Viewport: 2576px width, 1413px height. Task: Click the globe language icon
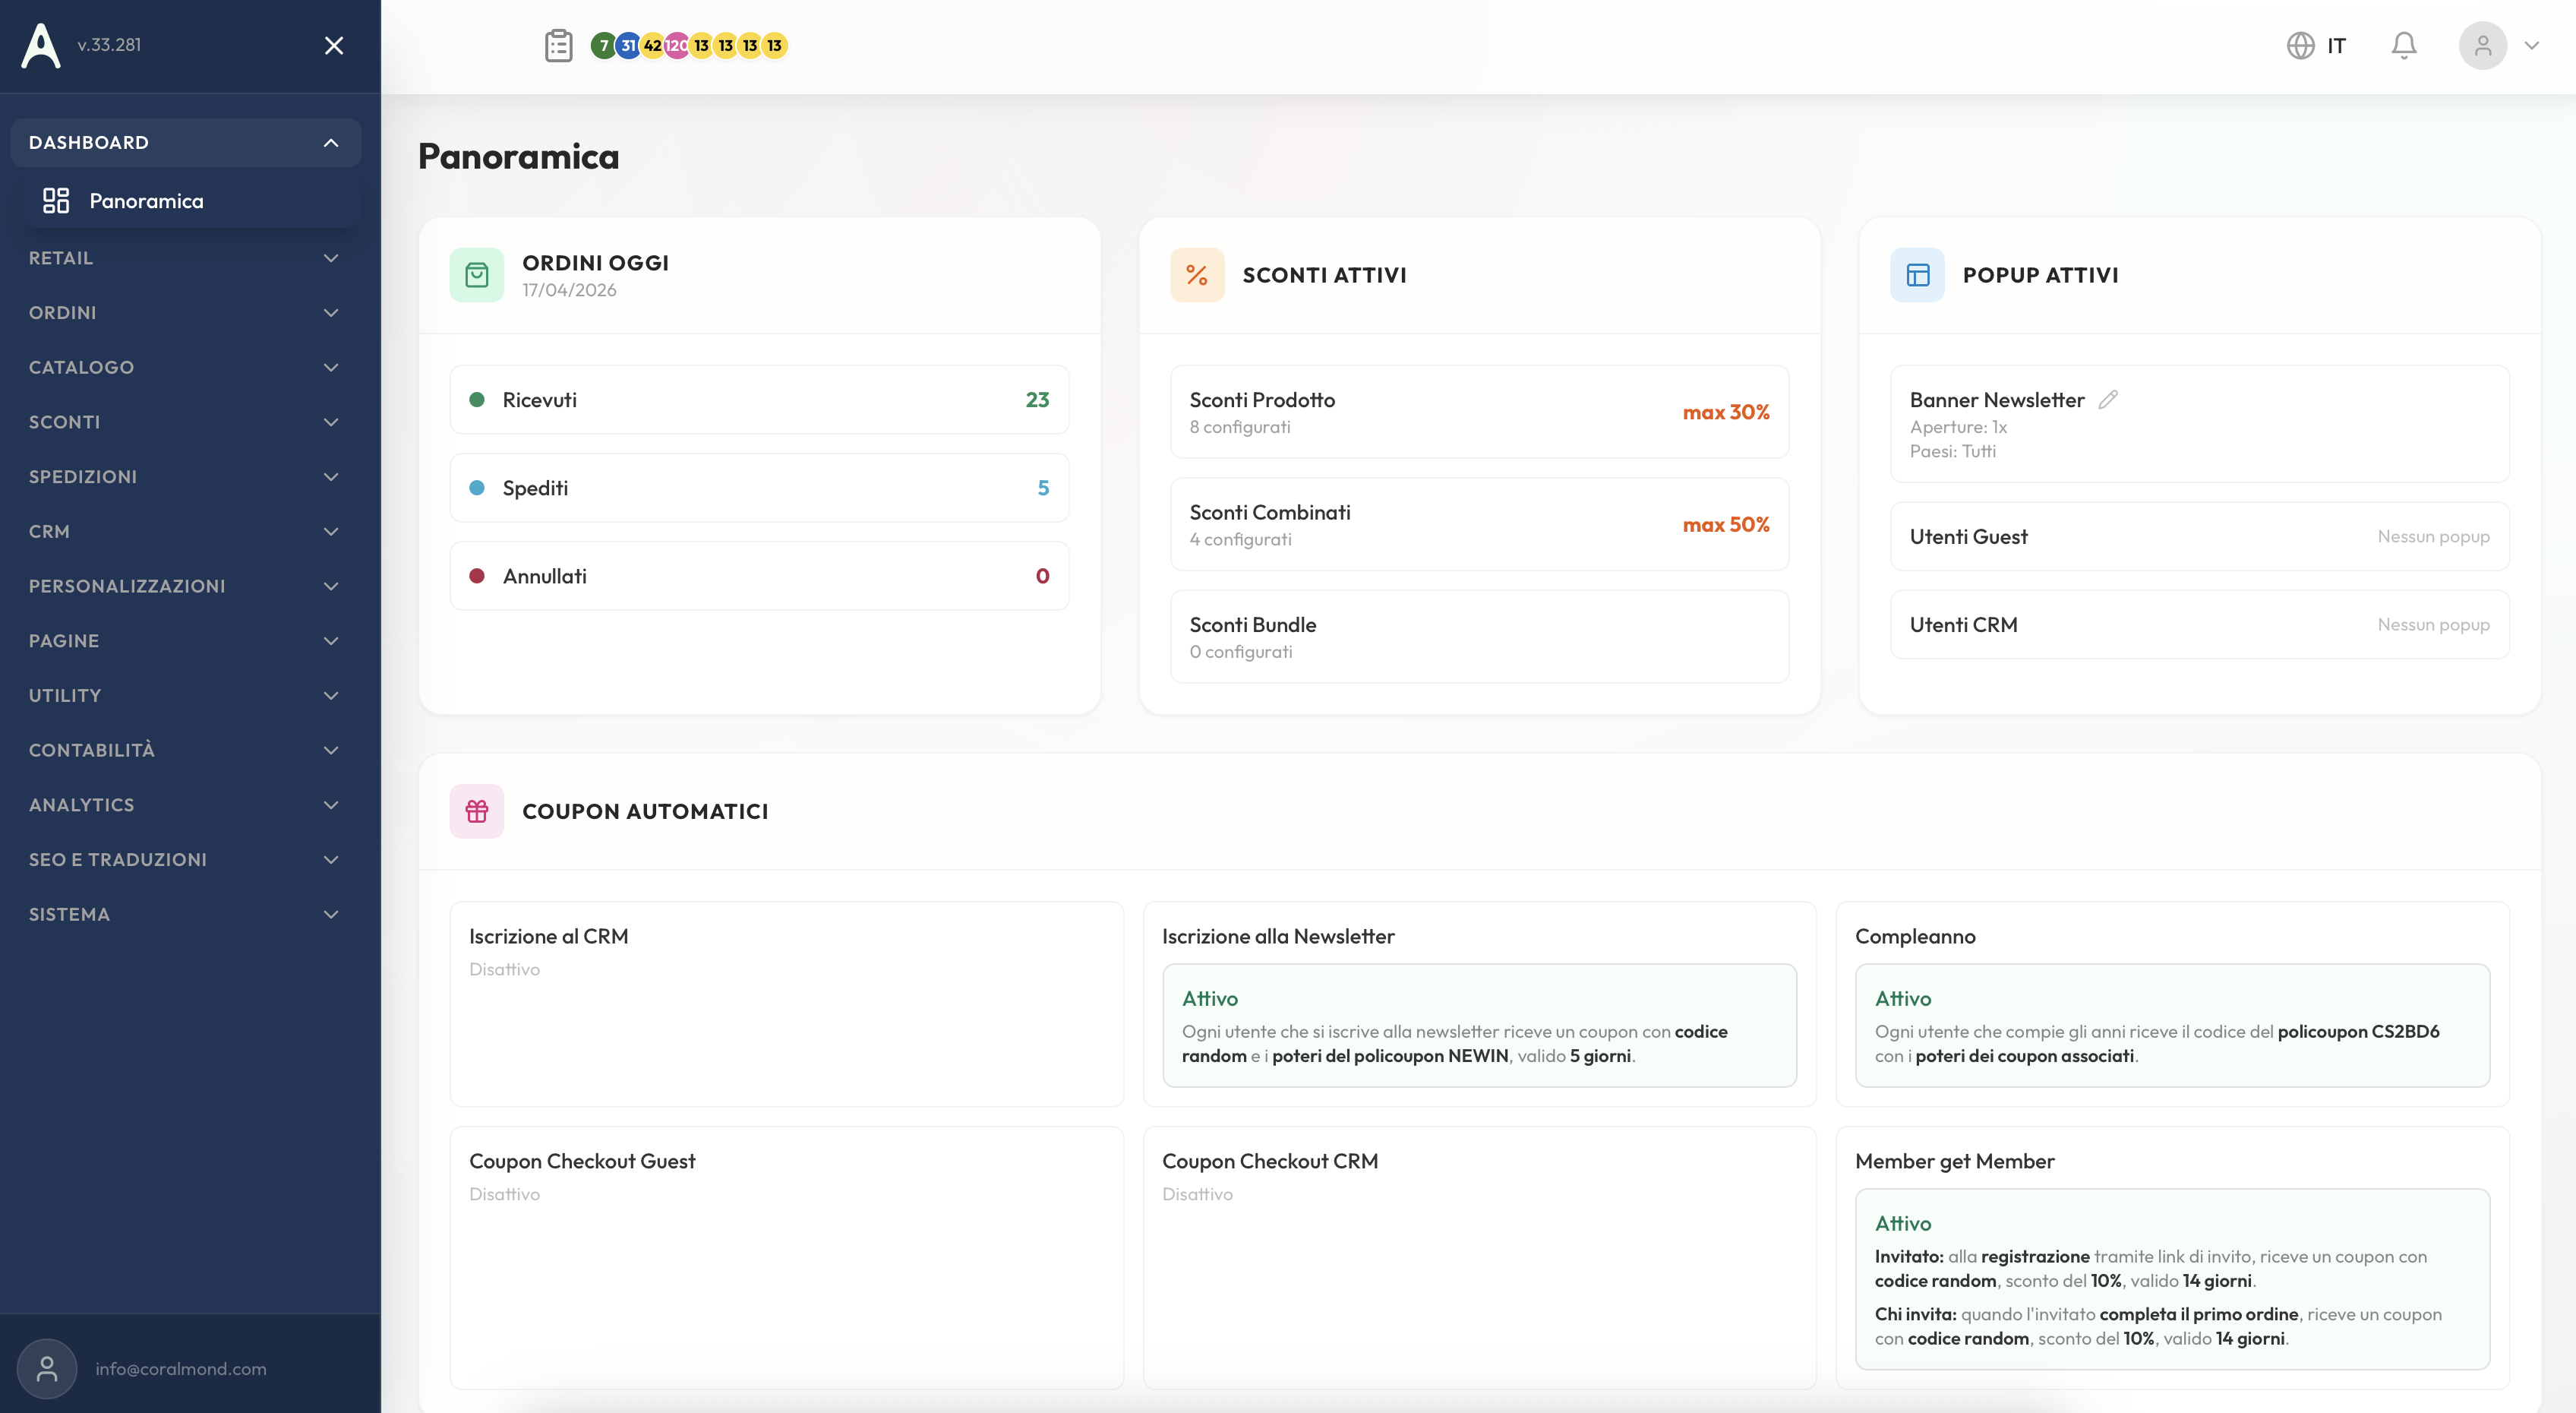pos(2301,45)
